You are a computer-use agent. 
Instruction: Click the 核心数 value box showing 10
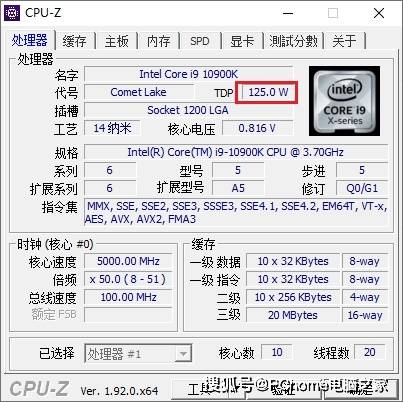277,352
